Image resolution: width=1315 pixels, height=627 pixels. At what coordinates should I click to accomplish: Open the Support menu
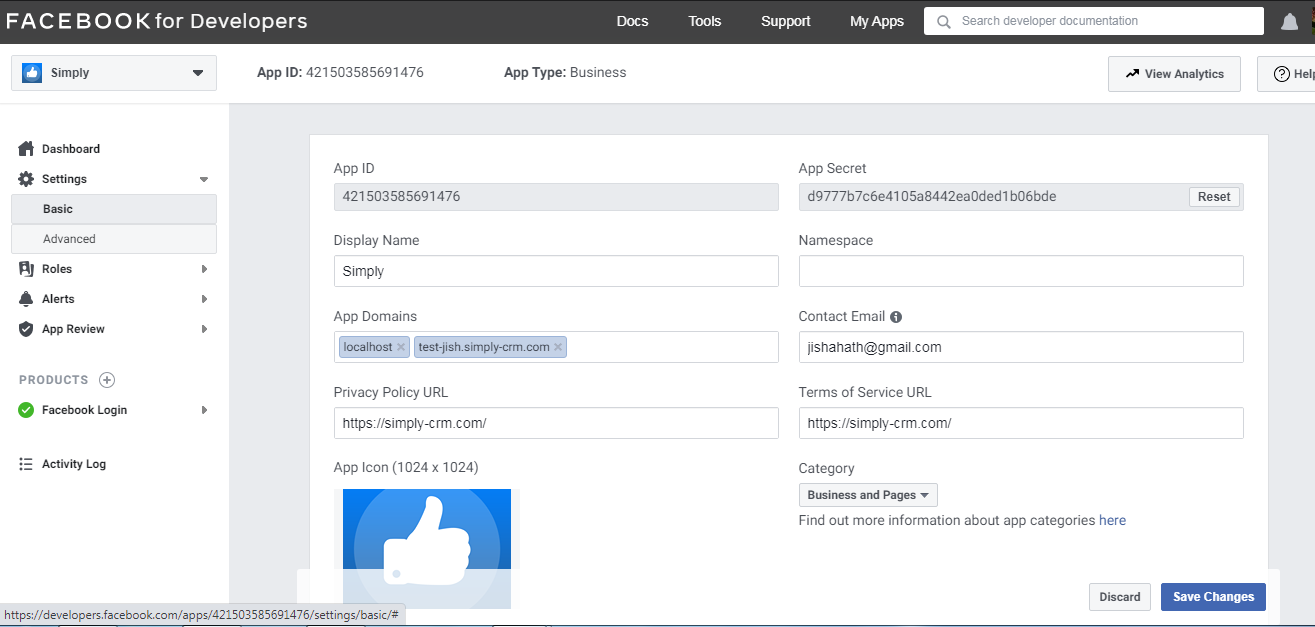786,21
